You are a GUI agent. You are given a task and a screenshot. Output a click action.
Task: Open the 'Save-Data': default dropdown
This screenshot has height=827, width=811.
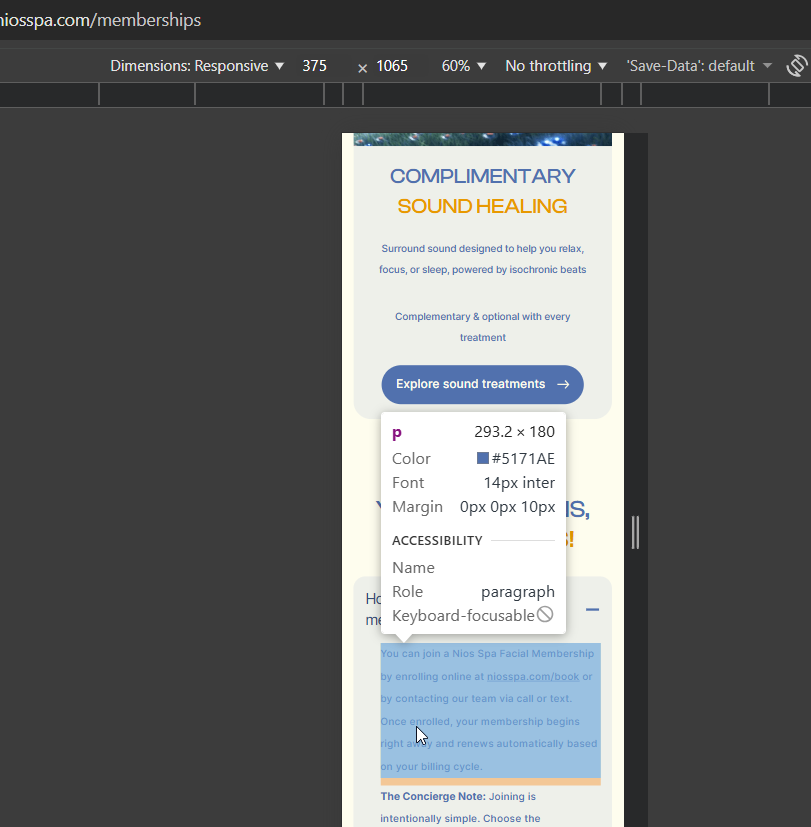tap(699, 66)
